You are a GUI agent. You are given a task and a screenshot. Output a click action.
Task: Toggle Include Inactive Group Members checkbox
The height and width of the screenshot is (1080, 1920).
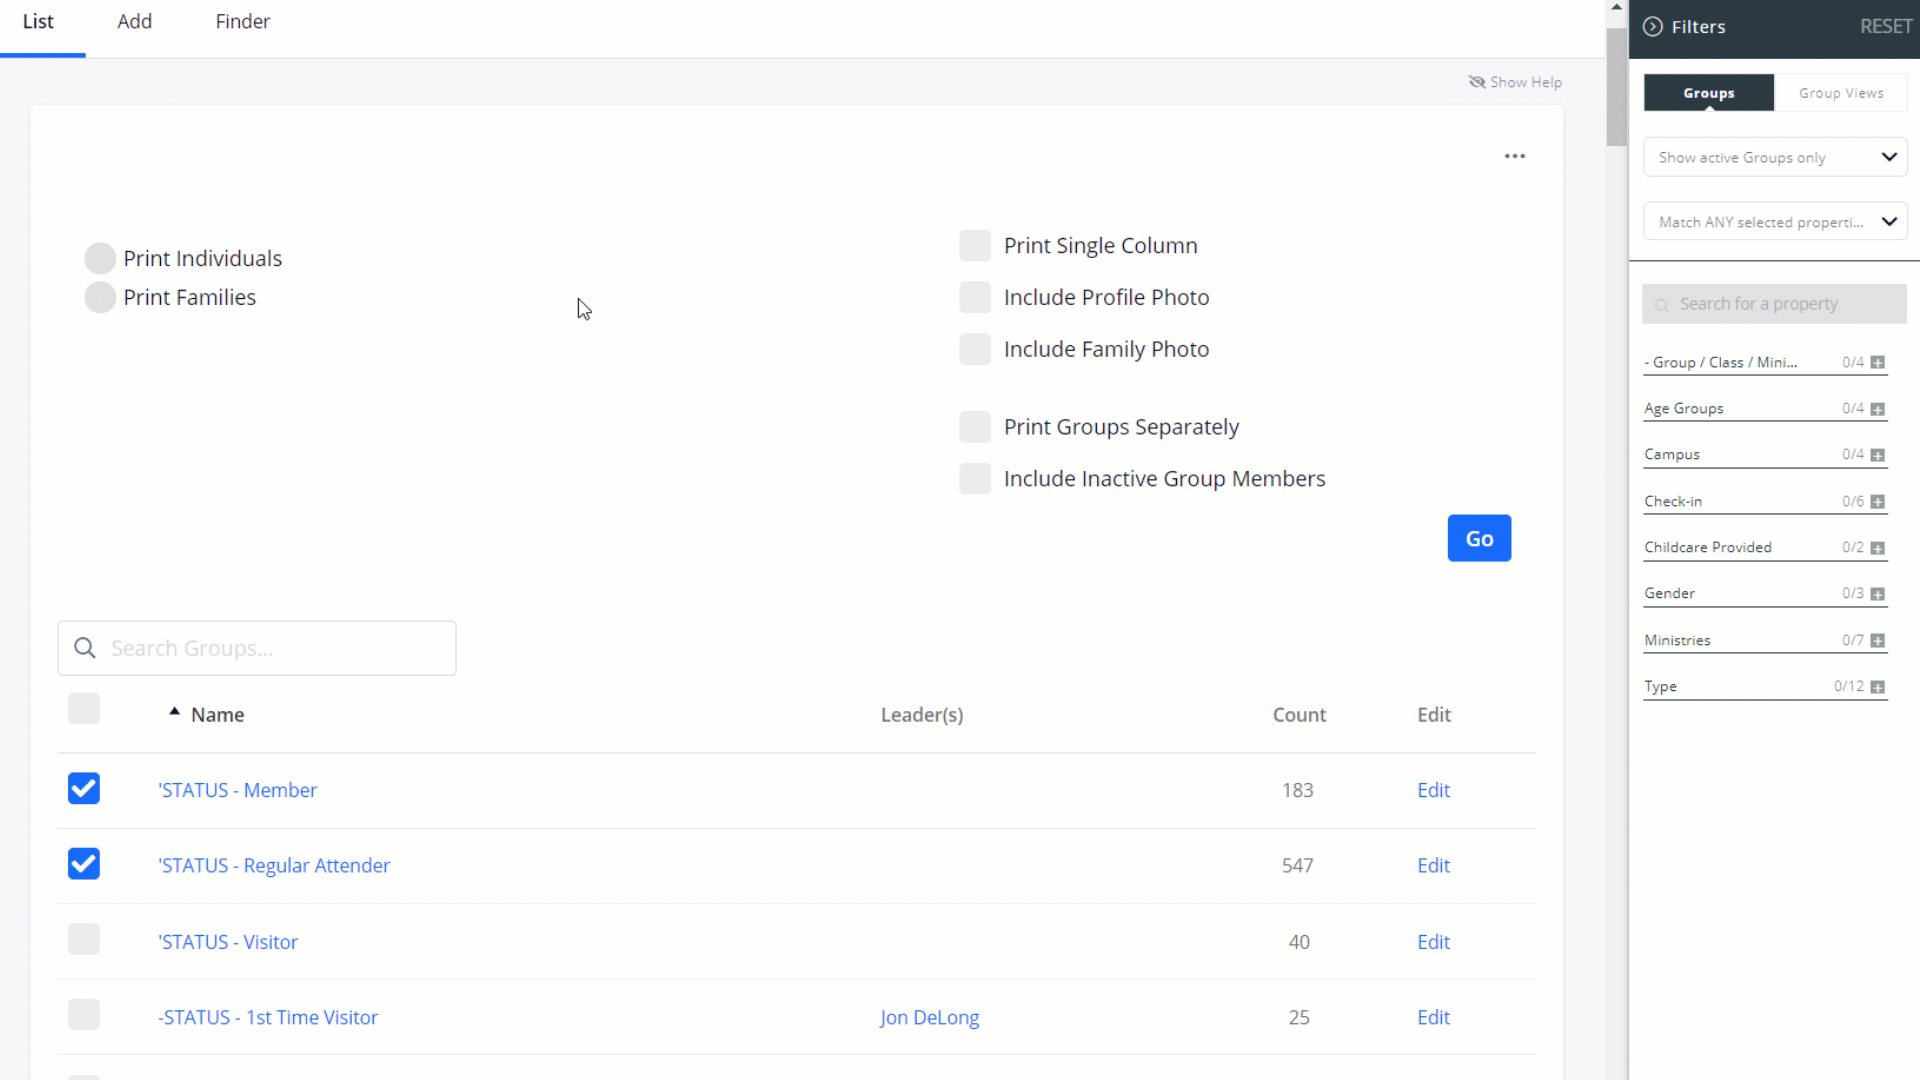tap(975, 477)
